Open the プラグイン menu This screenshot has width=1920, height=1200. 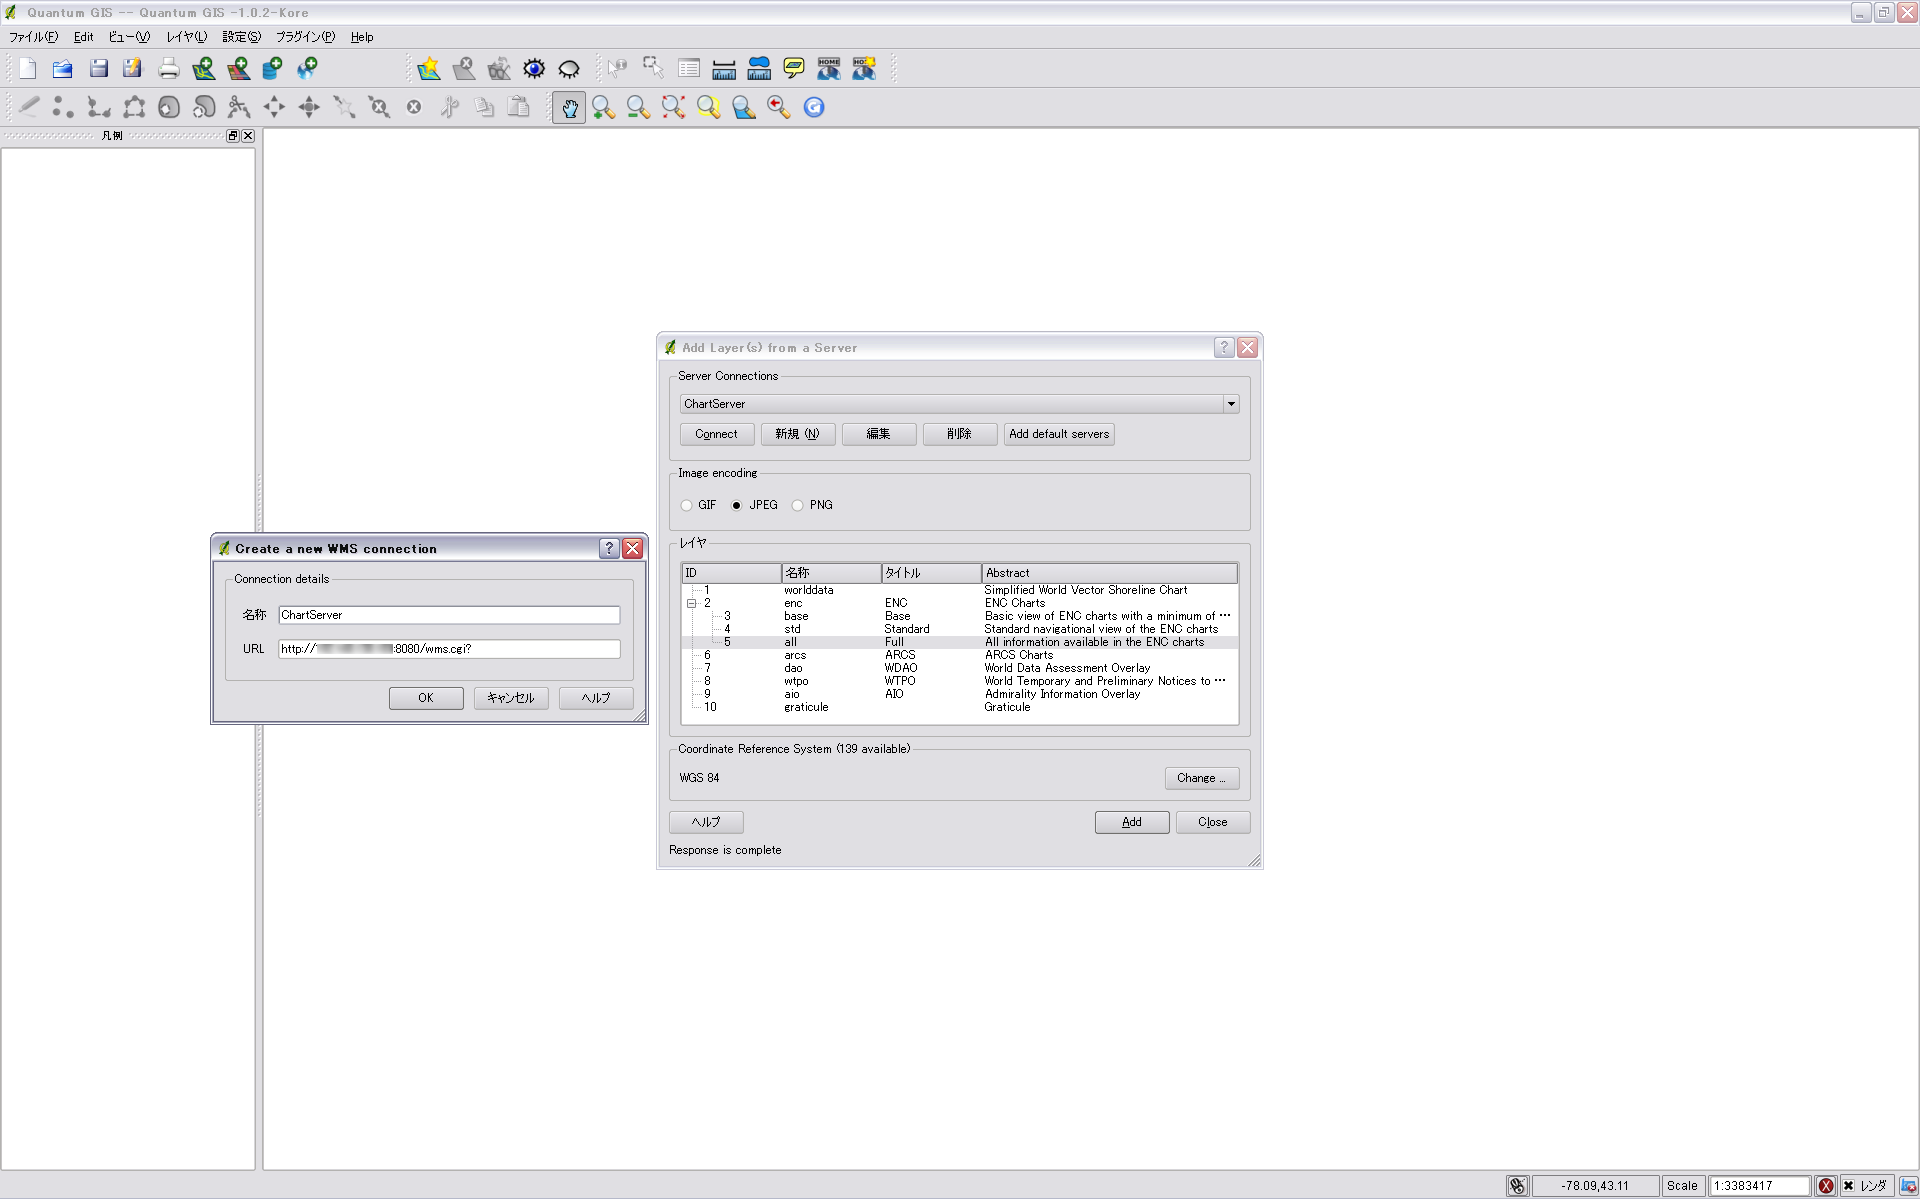(305, 37)
